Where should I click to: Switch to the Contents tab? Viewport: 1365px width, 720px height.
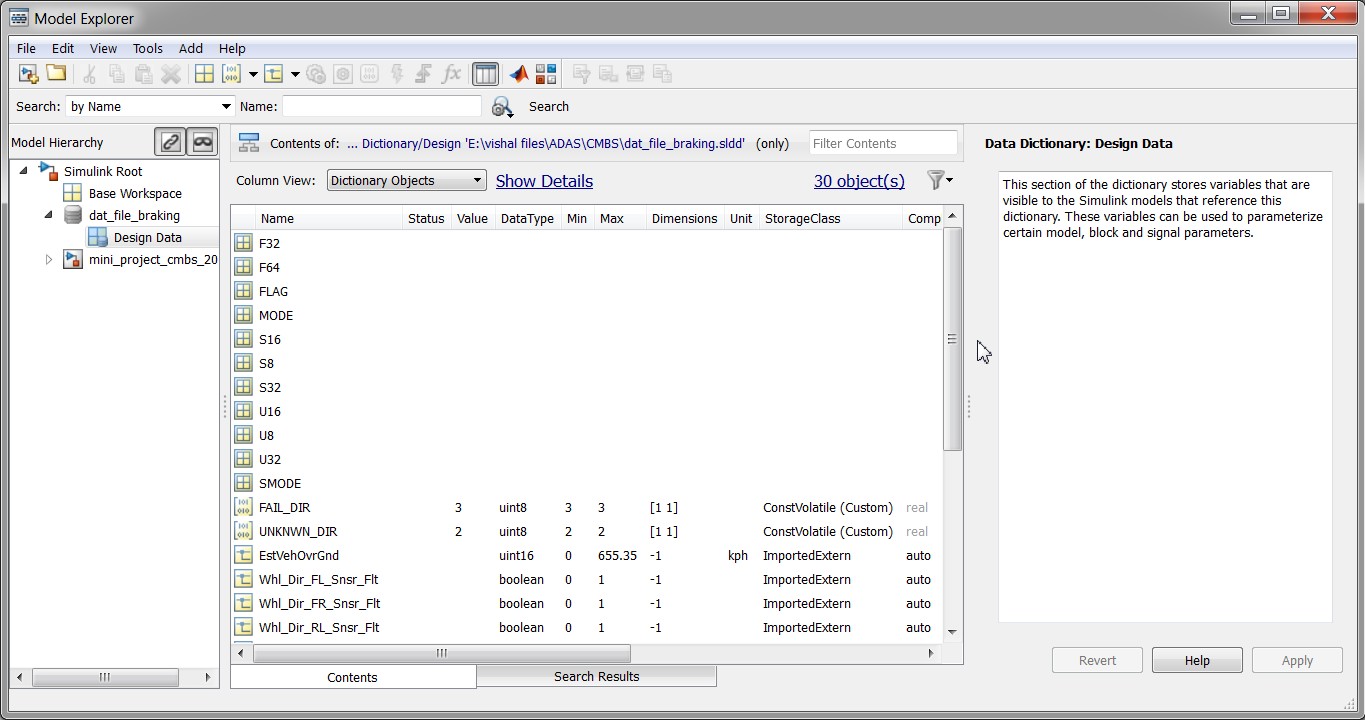353,677
